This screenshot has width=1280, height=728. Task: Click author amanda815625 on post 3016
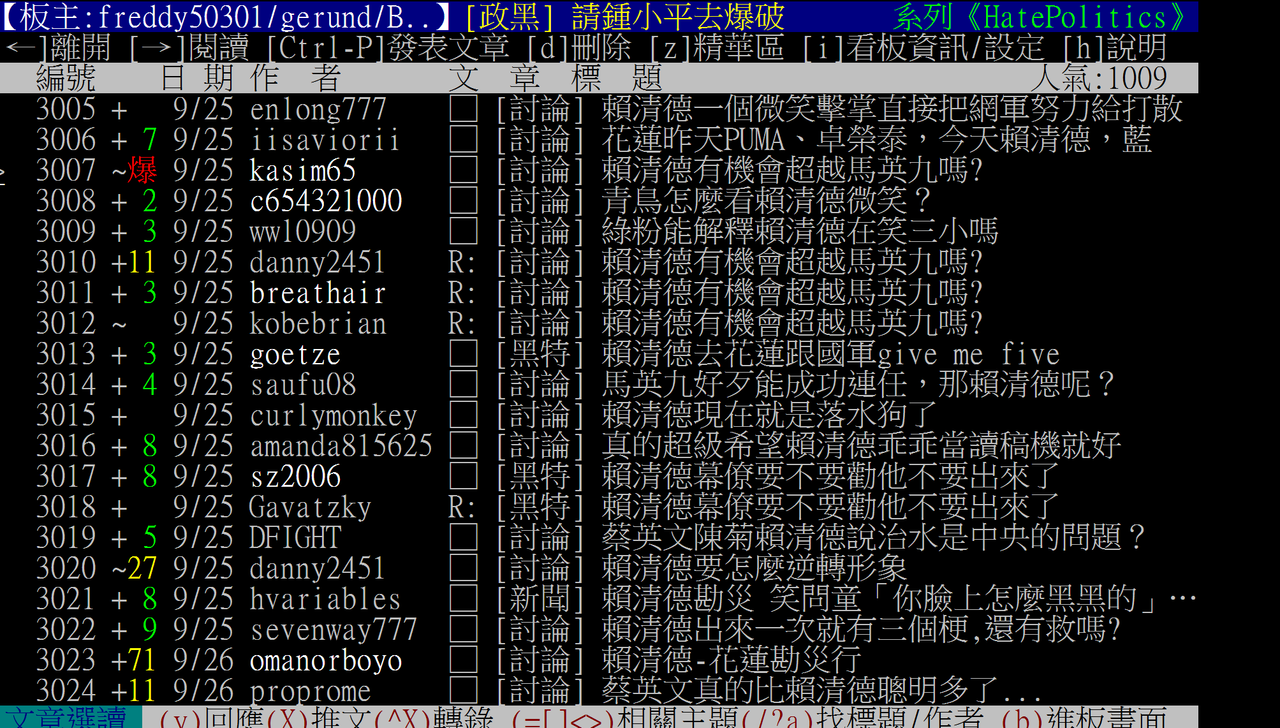point(341,446)
